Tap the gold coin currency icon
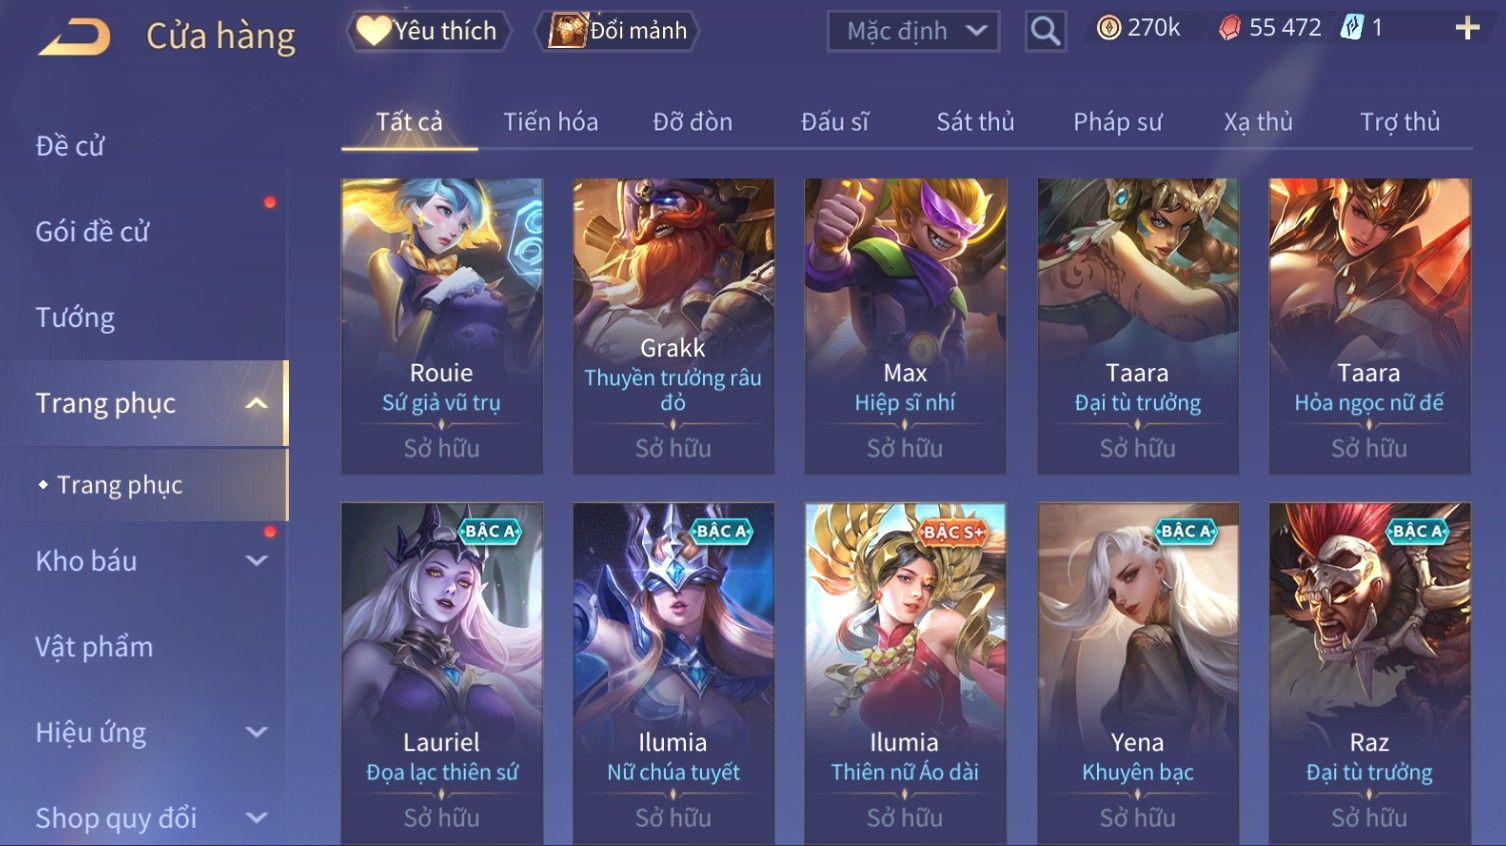Screen dimensions: 1506x846 (1108, 28)
